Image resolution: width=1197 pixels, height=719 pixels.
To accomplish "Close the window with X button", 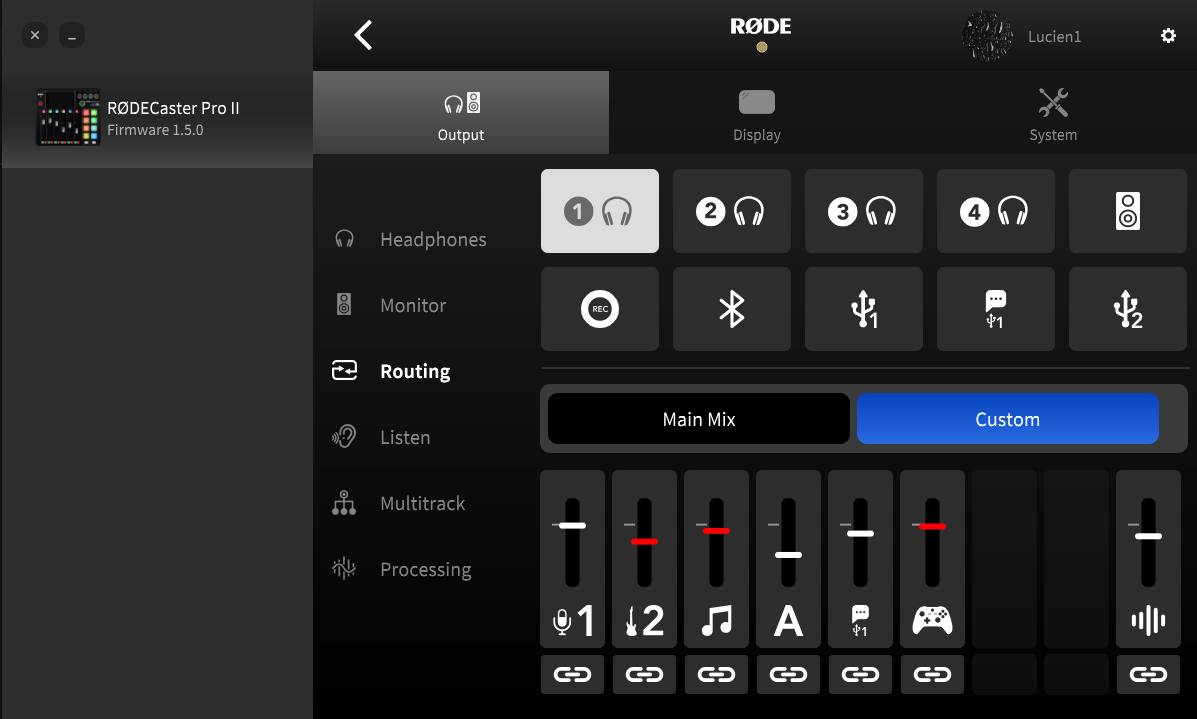I will coord(35,35).
